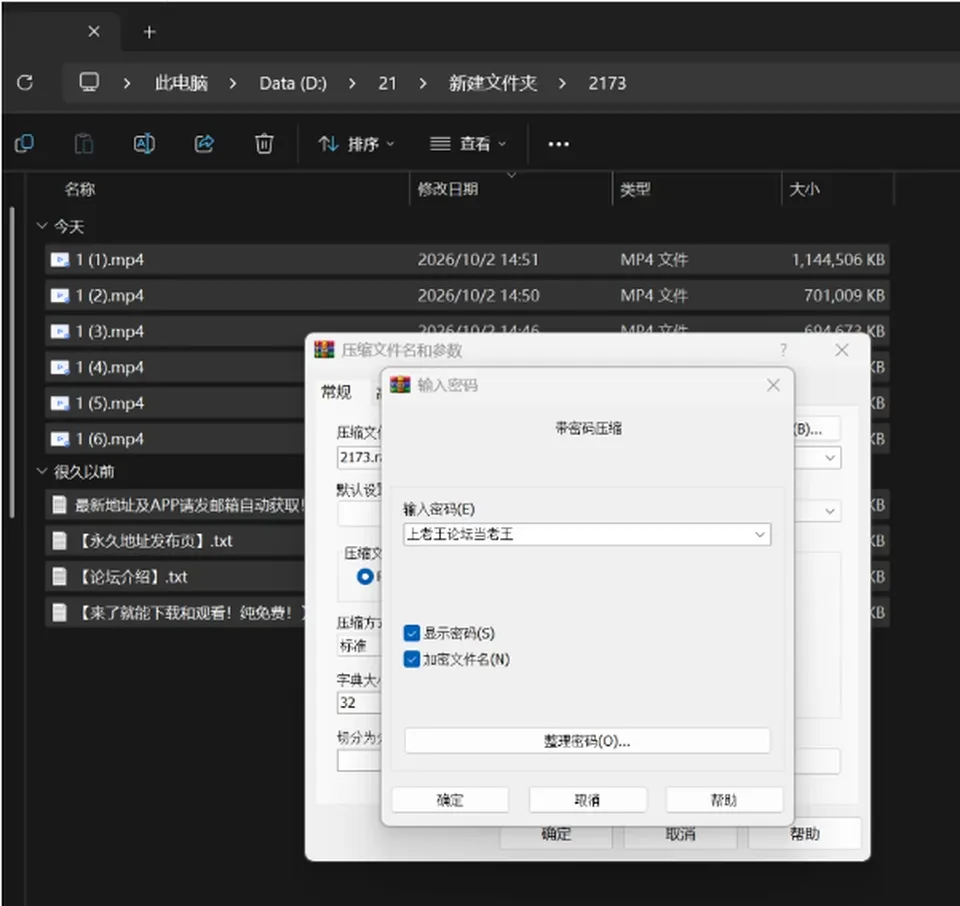
Task: Switch to the 常规 tab
Action: 337,392
